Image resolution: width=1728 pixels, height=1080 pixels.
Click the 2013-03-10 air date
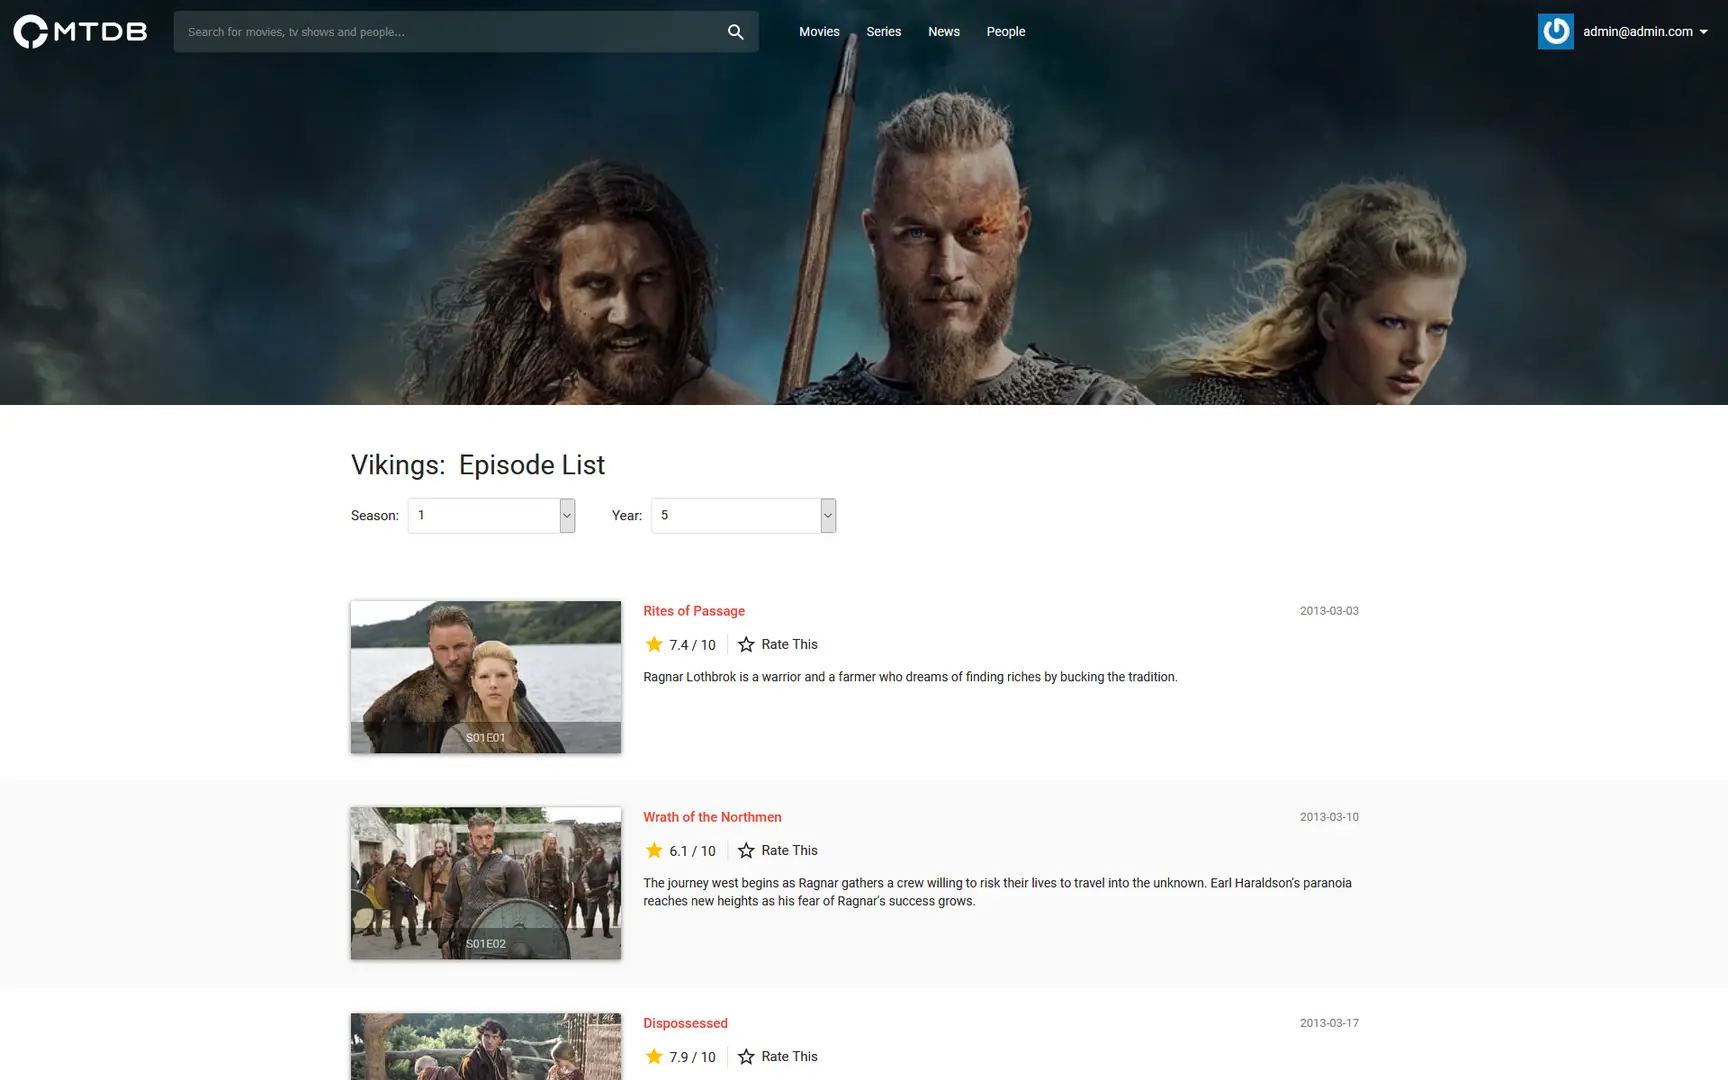(1329, 817)
